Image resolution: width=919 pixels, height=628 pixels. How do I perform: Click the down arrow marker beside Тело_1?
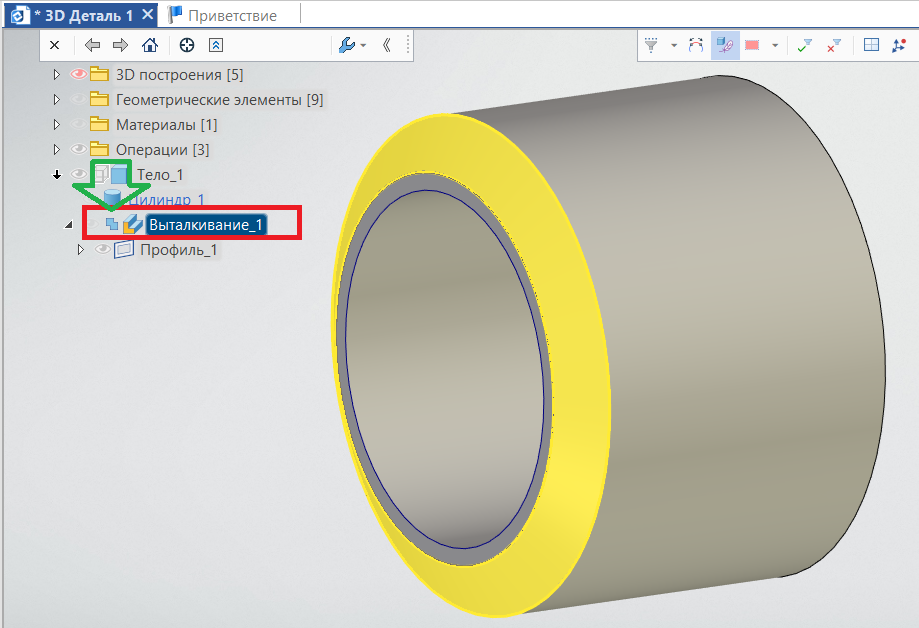point(57,174)
